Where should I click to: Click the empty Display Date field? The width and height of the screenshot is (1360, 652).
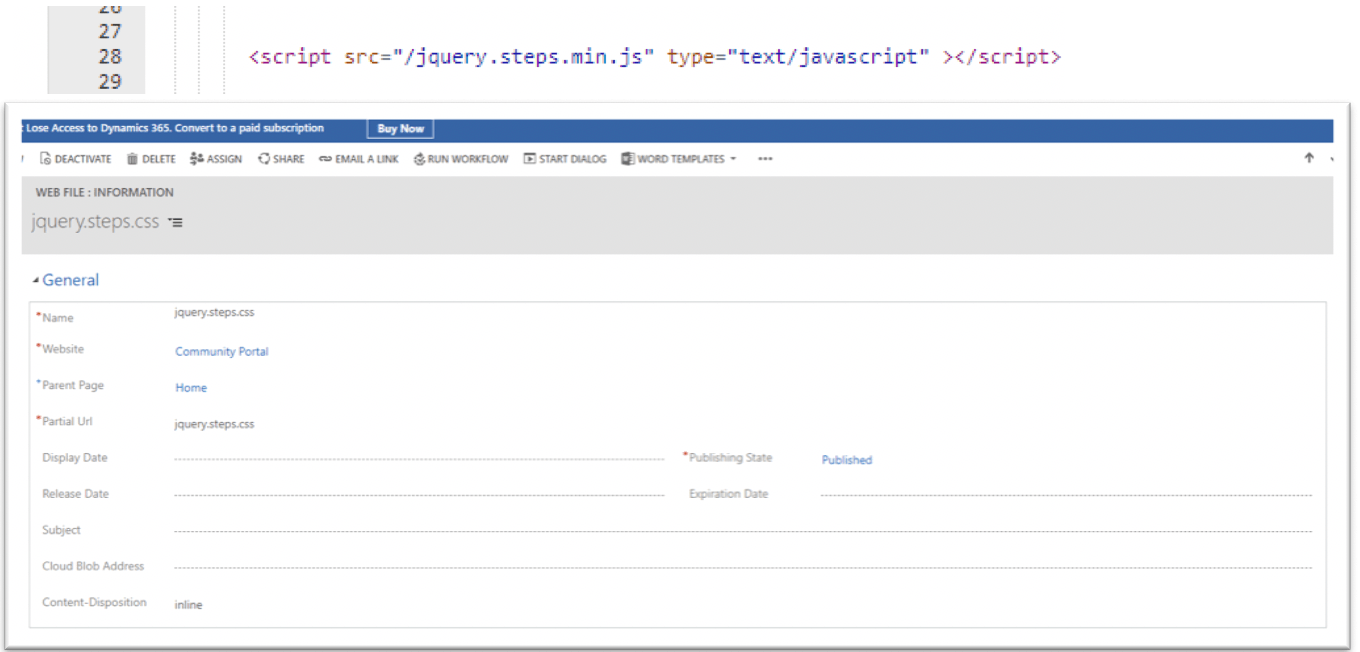[x=418, y=459]
